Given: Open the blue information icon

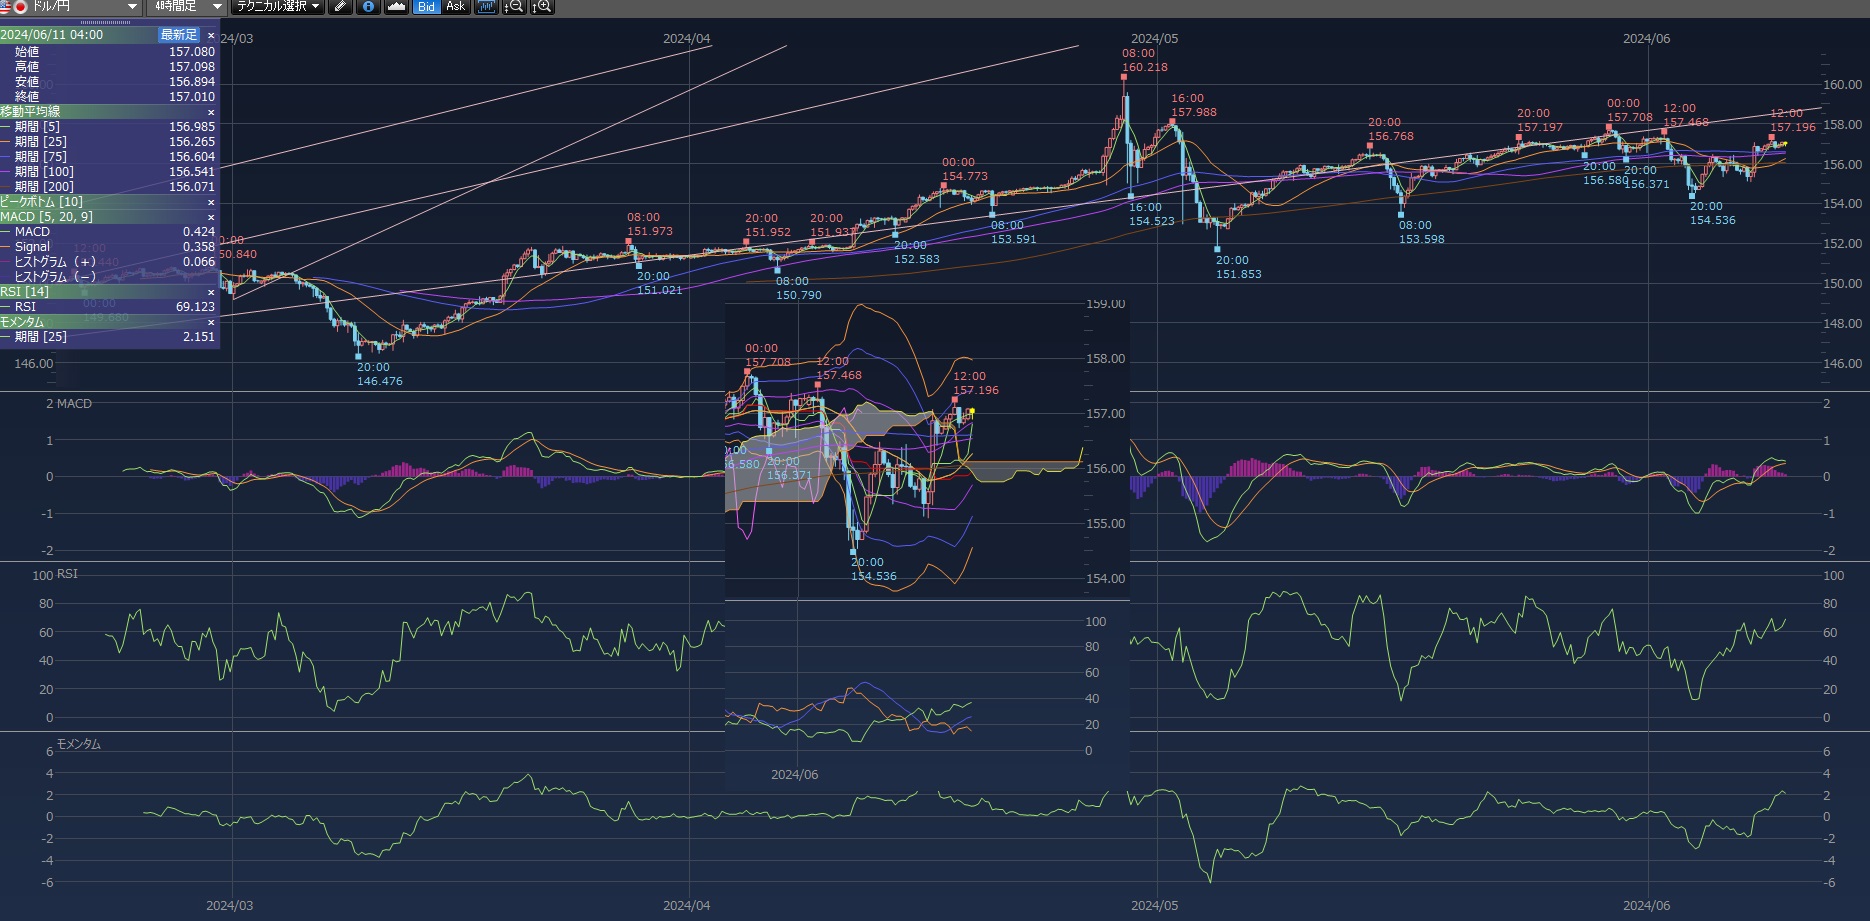Looking at the screenshot, I should tap(368, 7).
